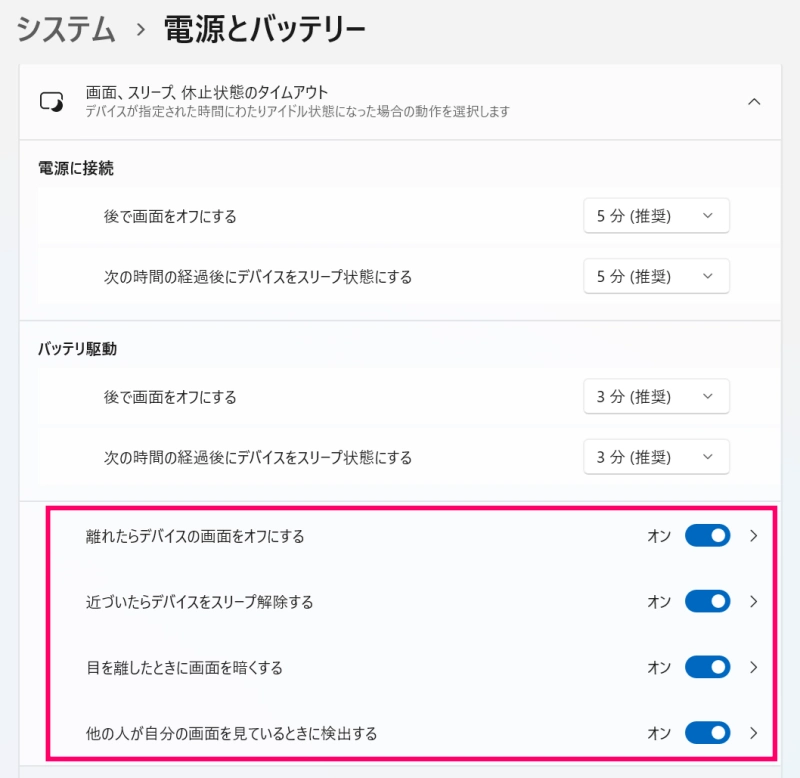Image resolution: width=800 pixels, height=778 pixels.
Task: Open the システム breadcrumb link
Action: pos(62,30)
